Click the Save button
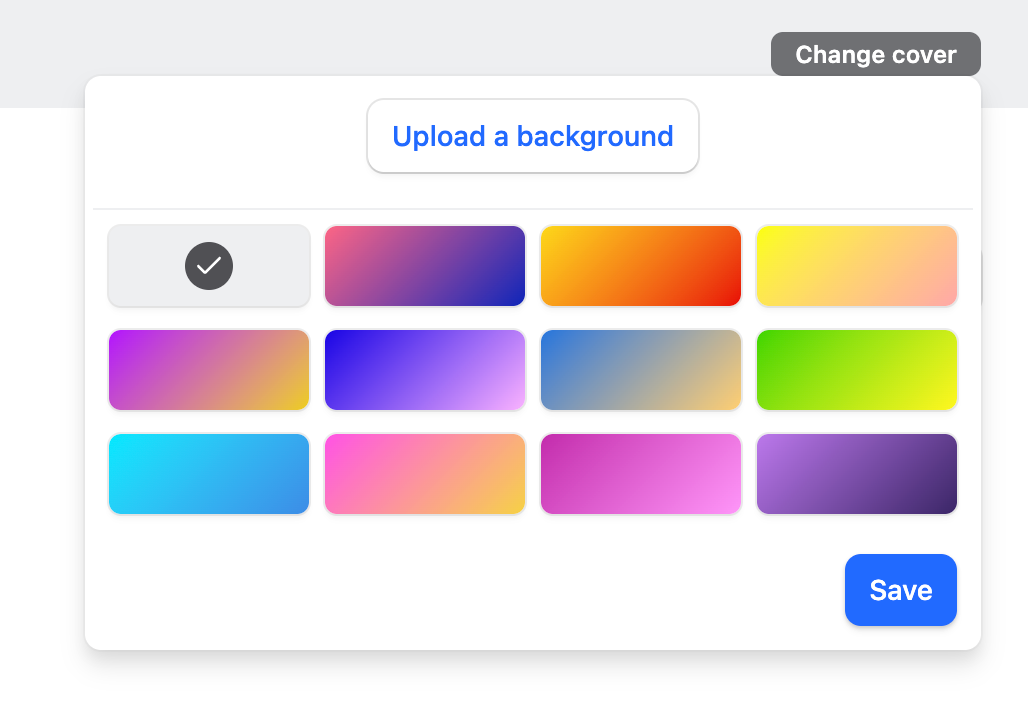The width and height of the screenshot is (1028, 720). coord(899,590)
